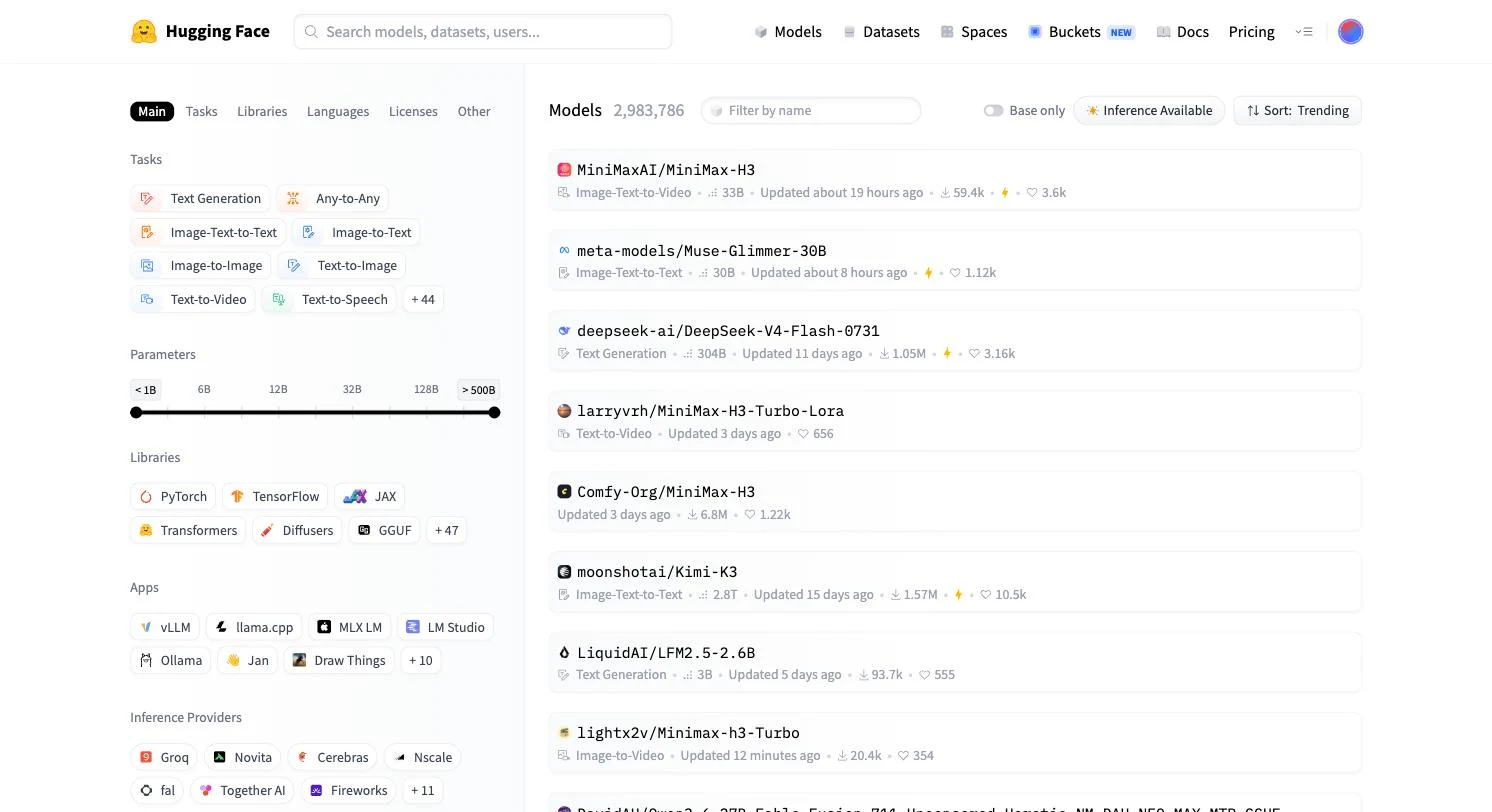
Task: Select the JAX library filter
Action: pyautogui.click(x=370, y=496)
